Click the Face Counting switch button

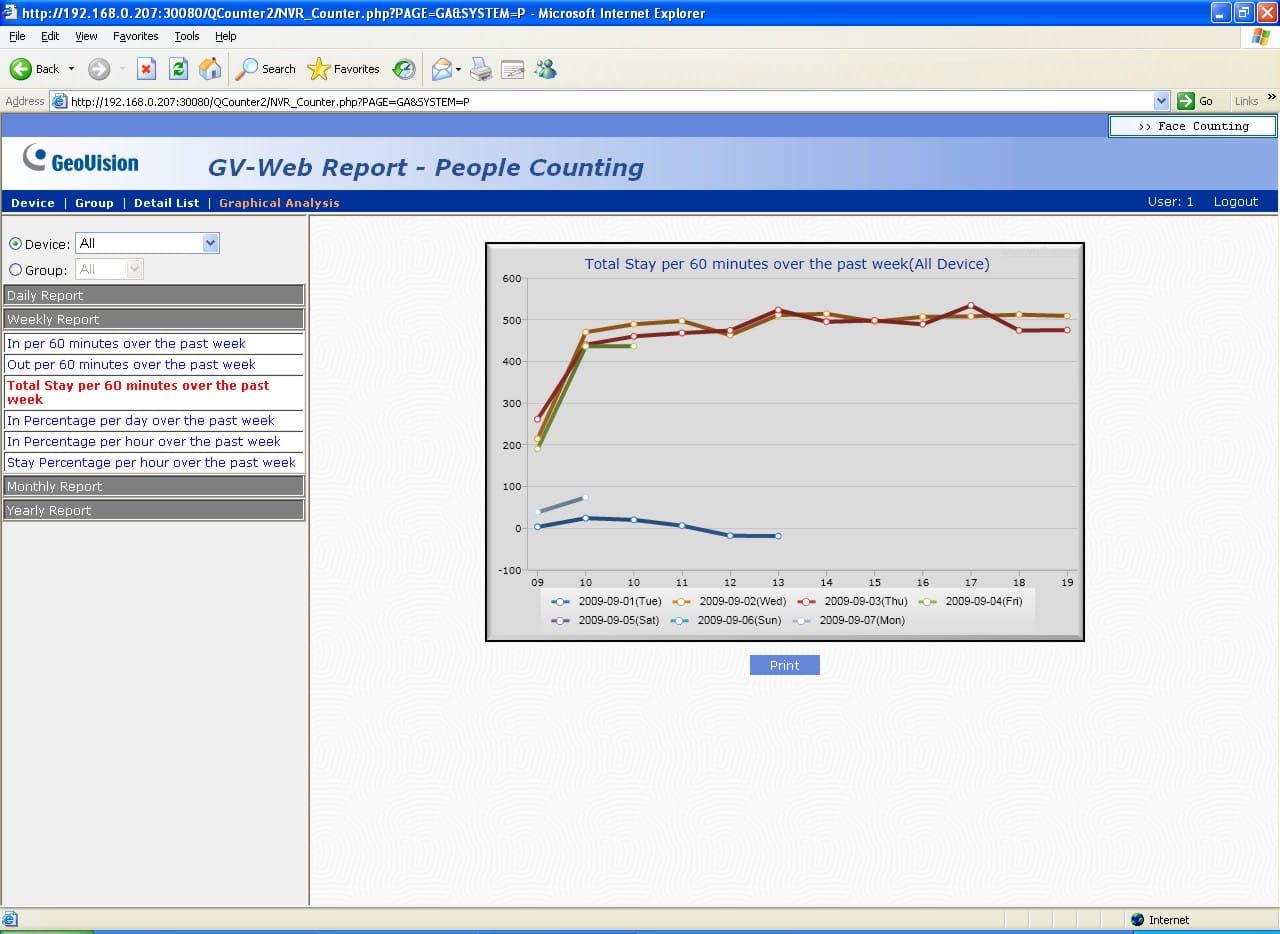tap(1192, 126)
